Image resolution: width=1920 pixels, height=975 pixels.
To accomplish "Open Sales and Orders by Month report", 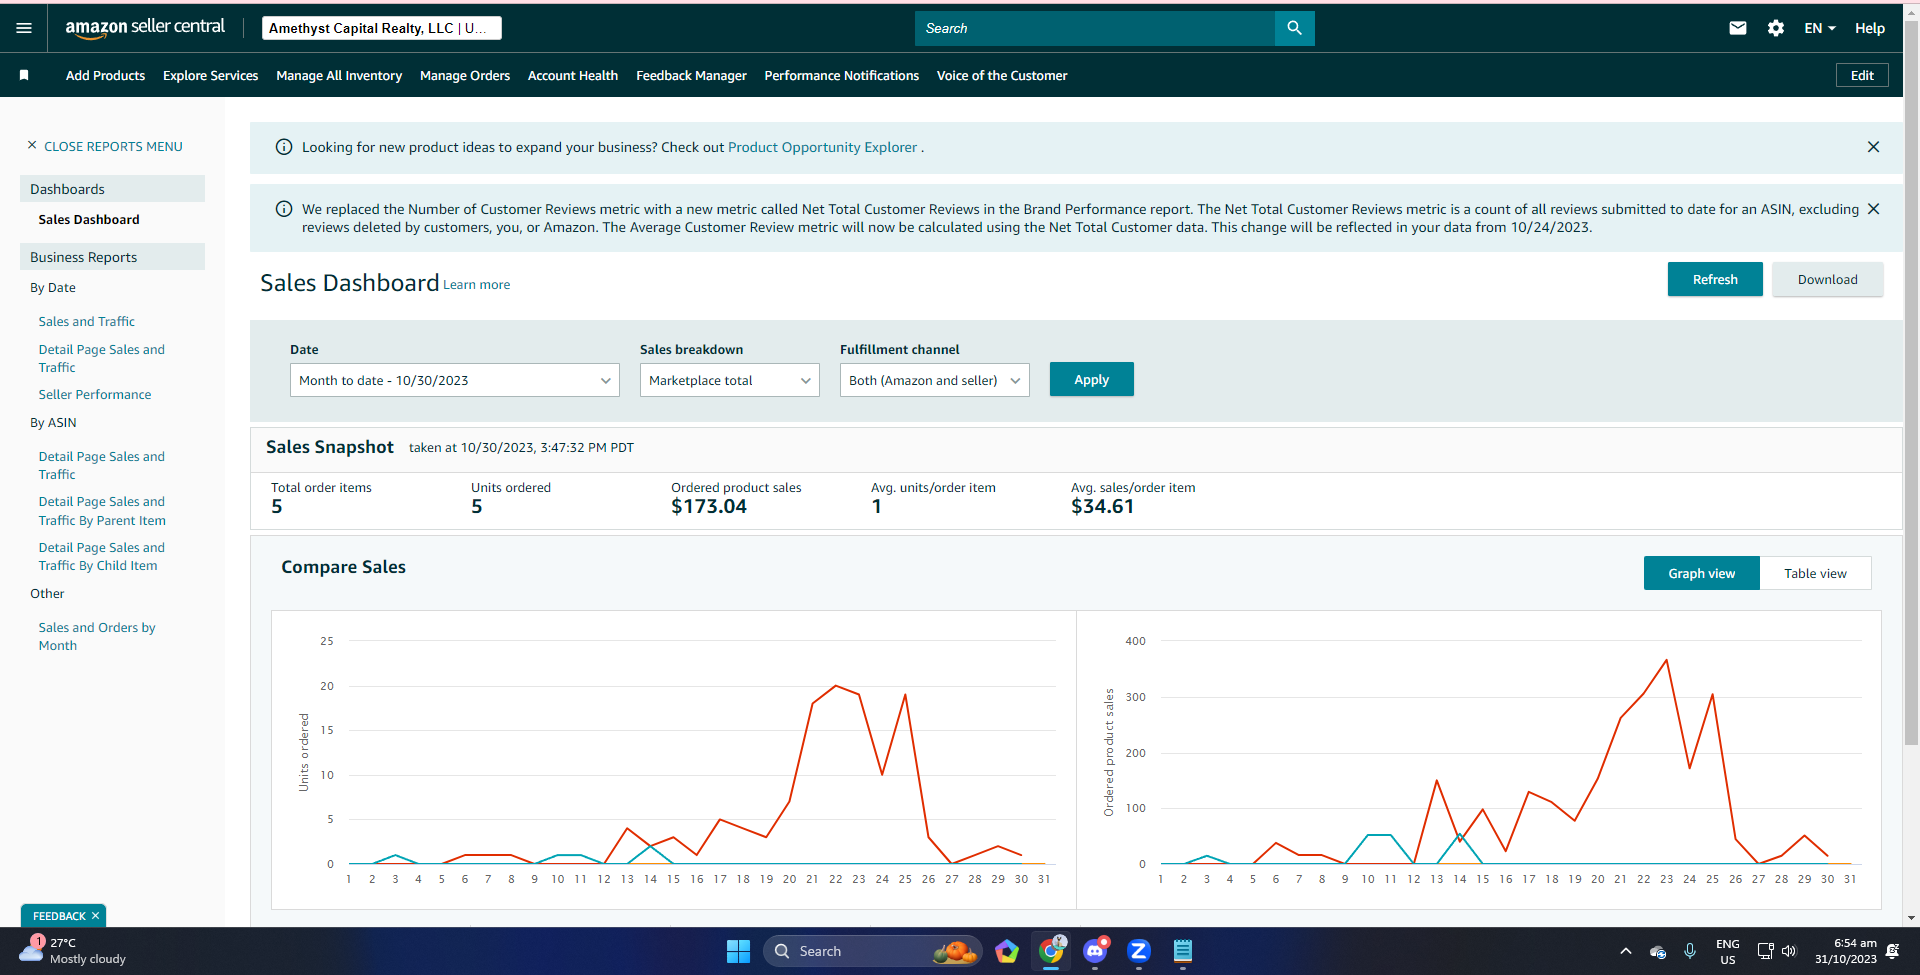I will click(x=97, y=636).
